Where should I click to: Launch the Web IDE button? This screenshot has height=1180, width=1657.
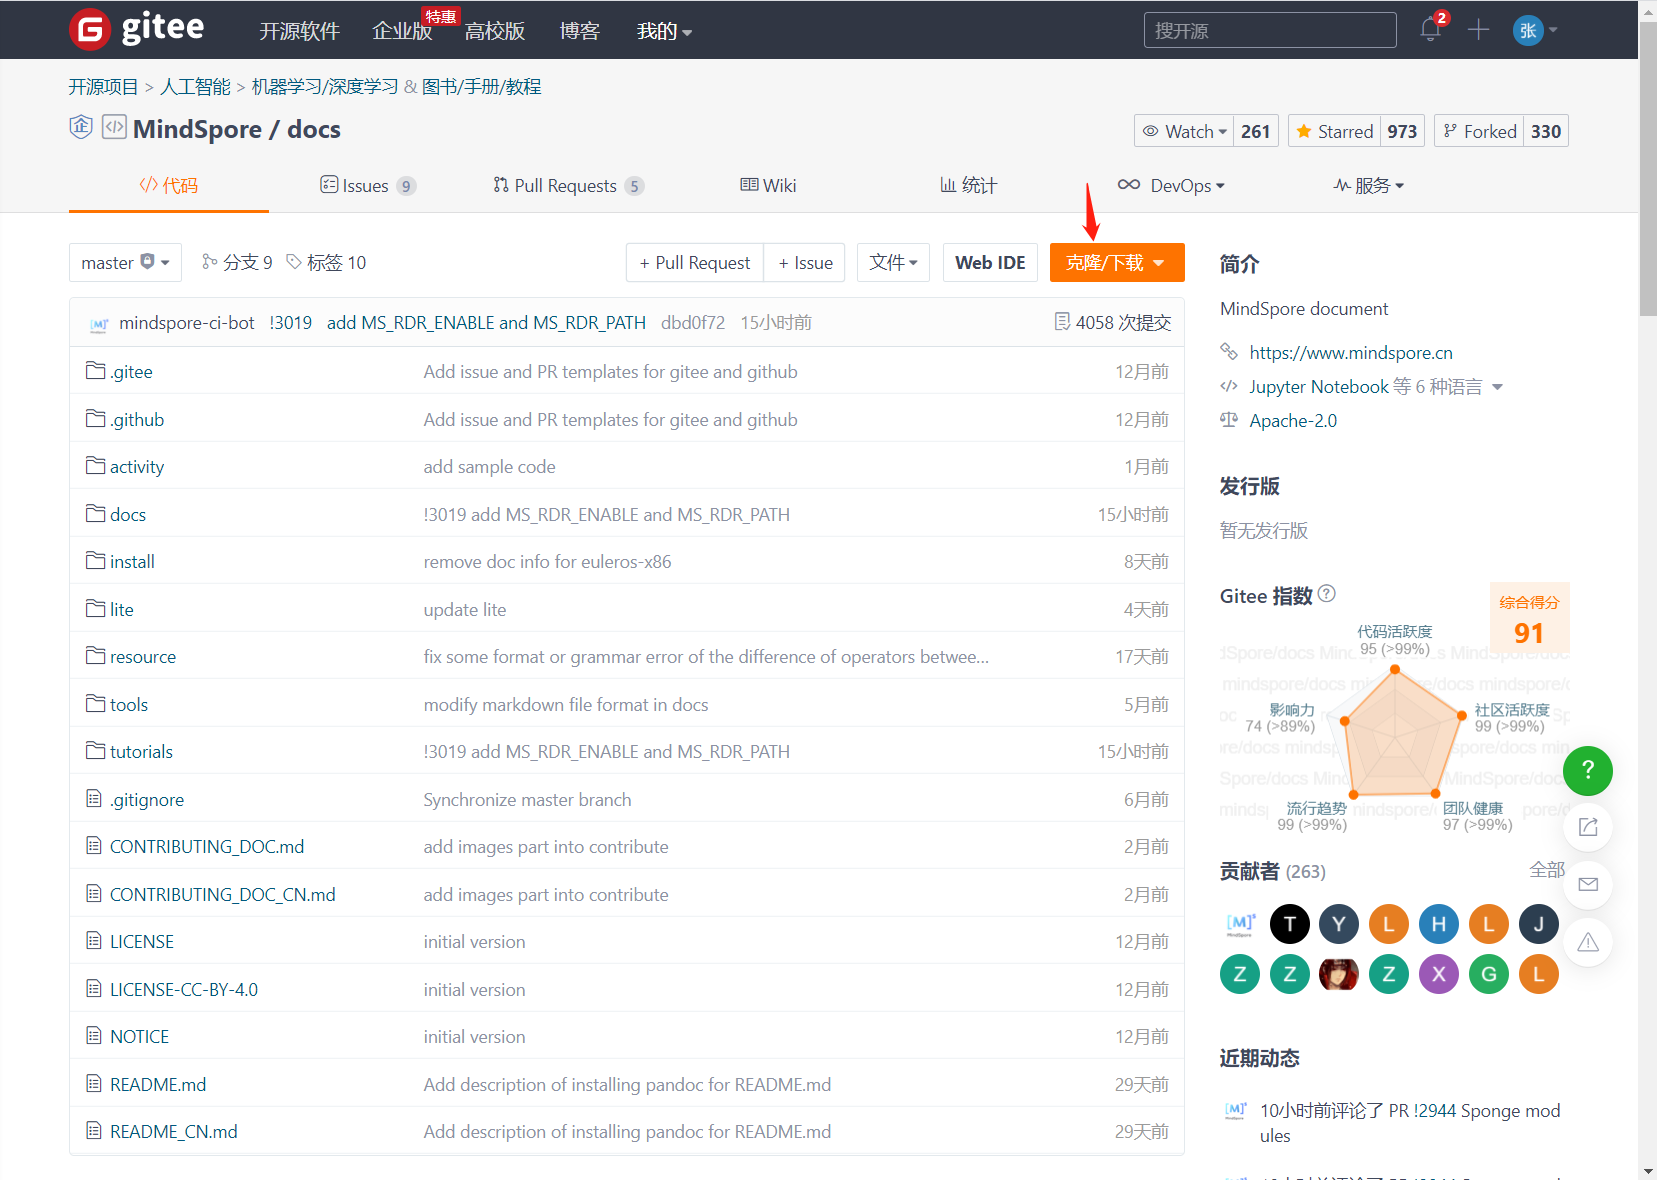[990, 262]
